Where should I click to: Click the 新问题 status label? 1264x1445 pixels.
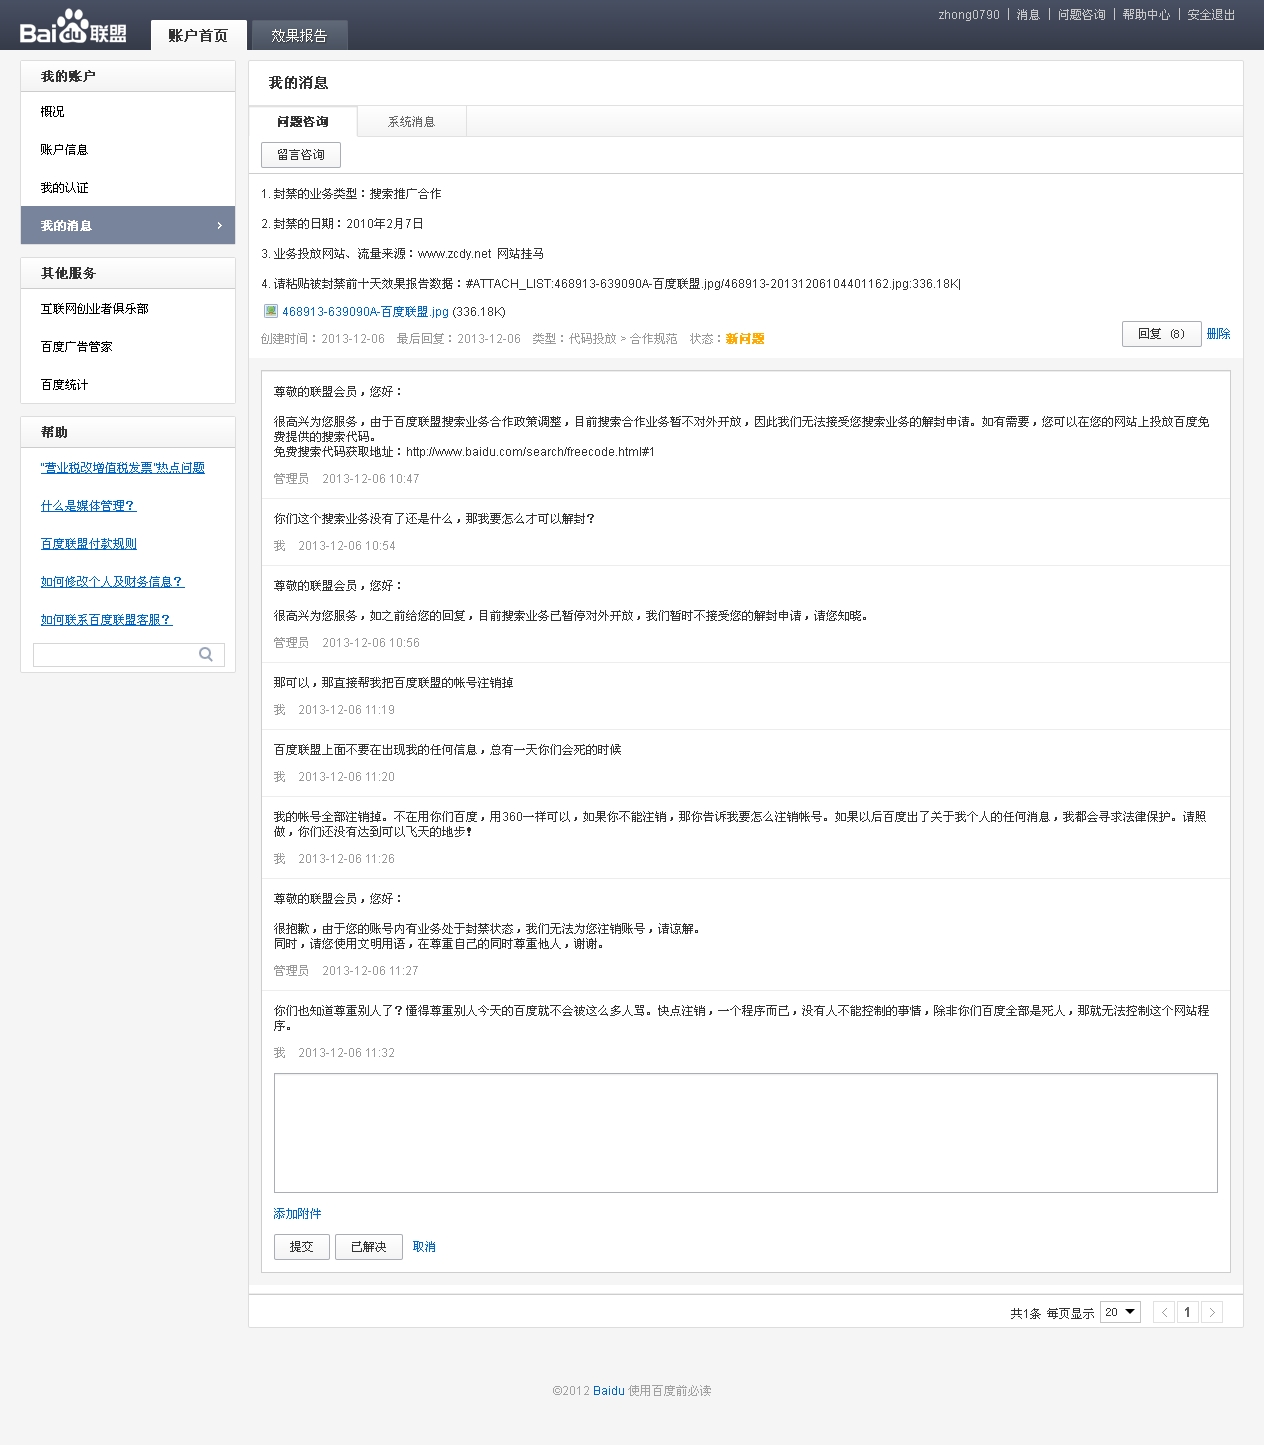(745, 339)
